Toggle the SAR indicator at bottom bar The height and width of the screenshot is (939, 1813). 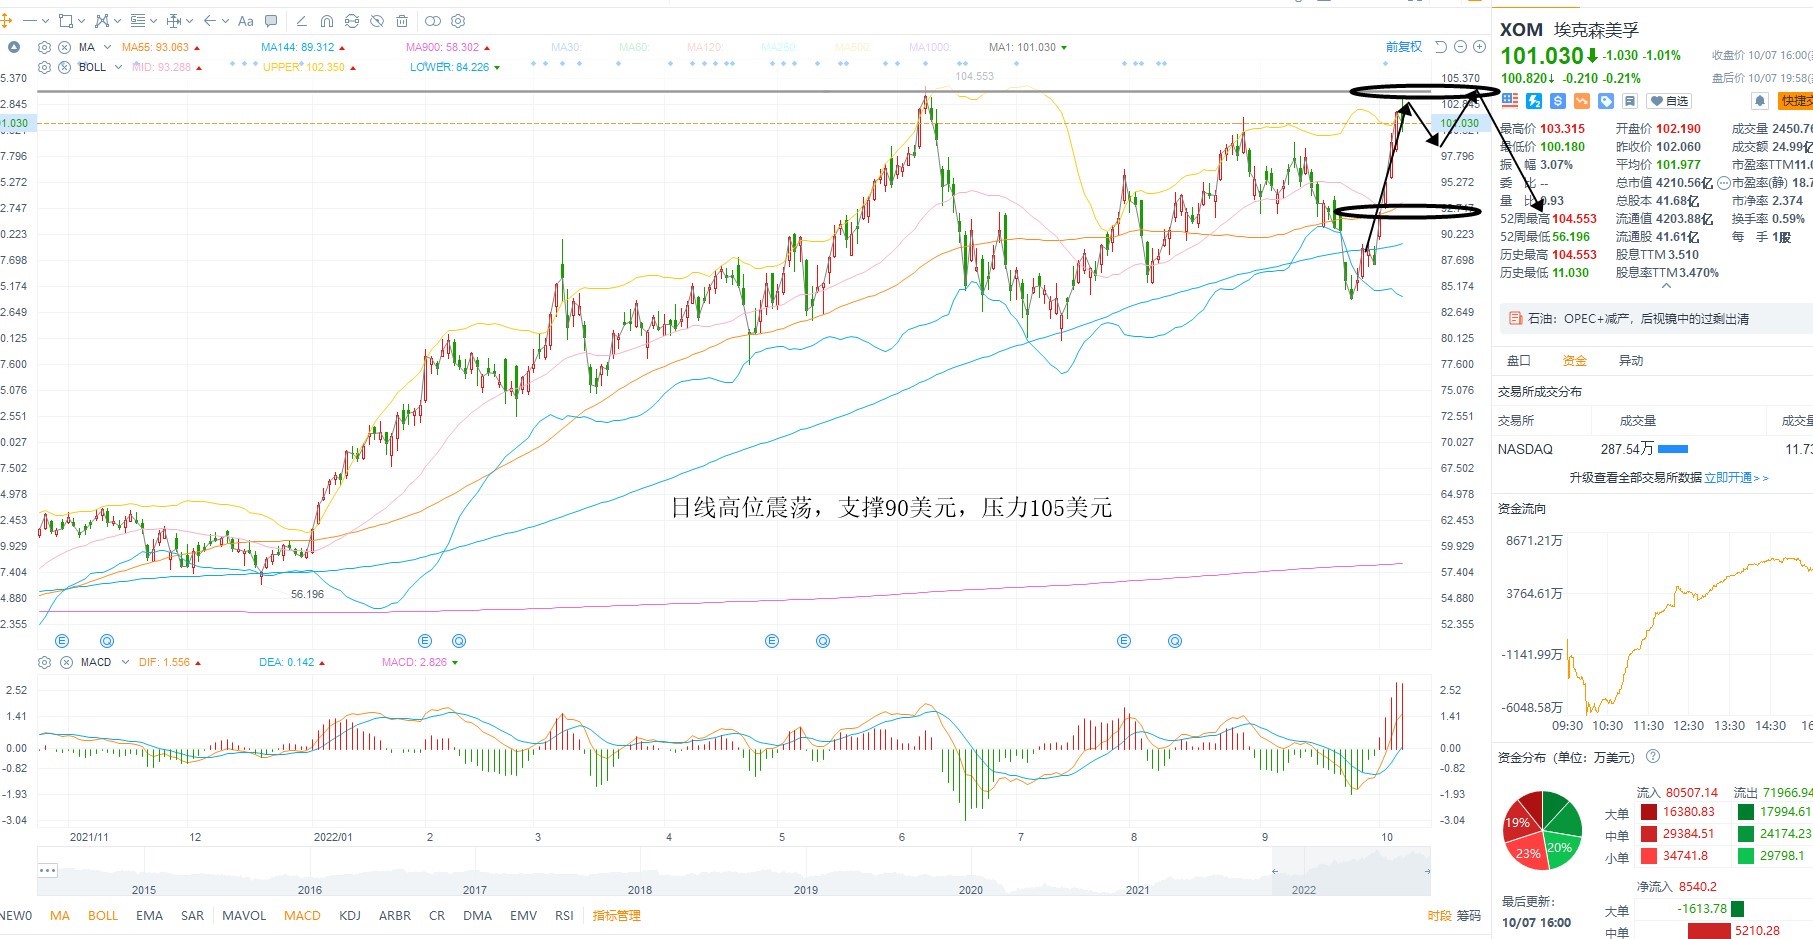[x=192, y=915]
